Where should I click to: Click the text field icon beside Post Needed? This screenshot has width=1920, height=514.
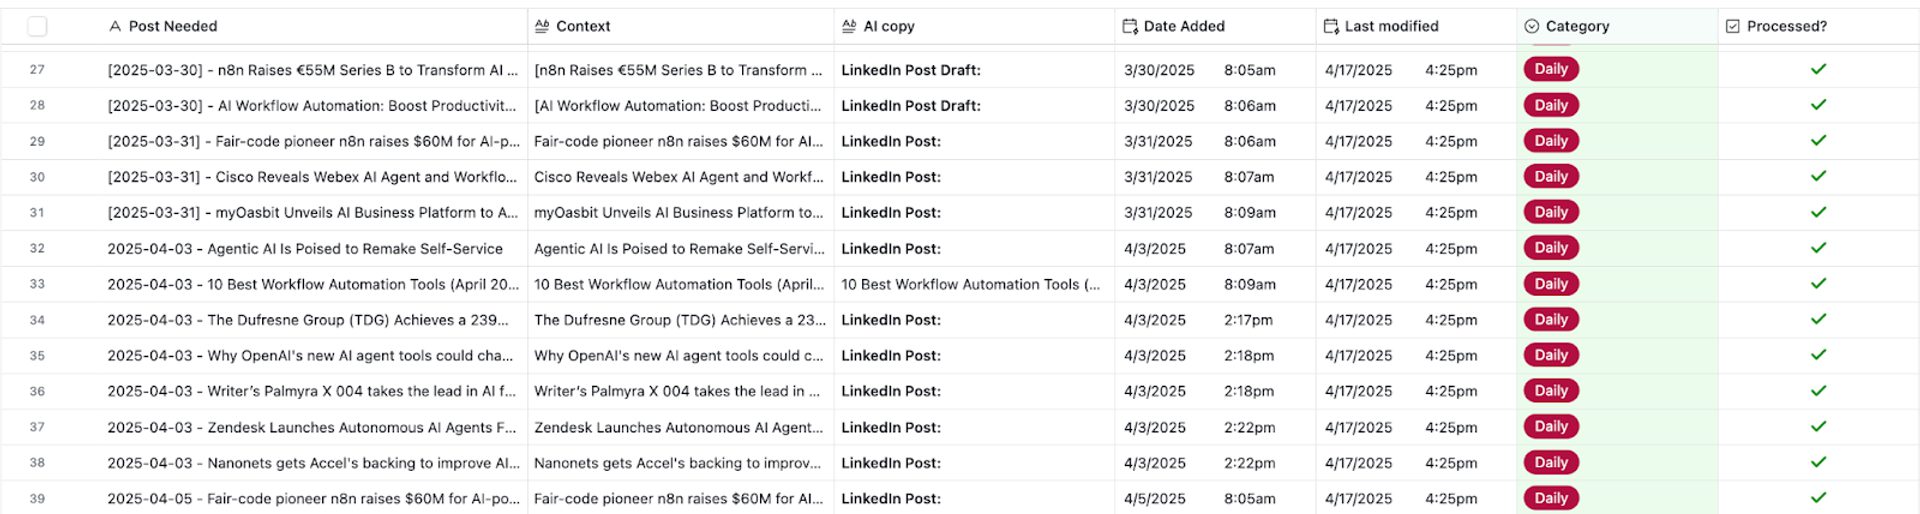[x=115, y=27]
